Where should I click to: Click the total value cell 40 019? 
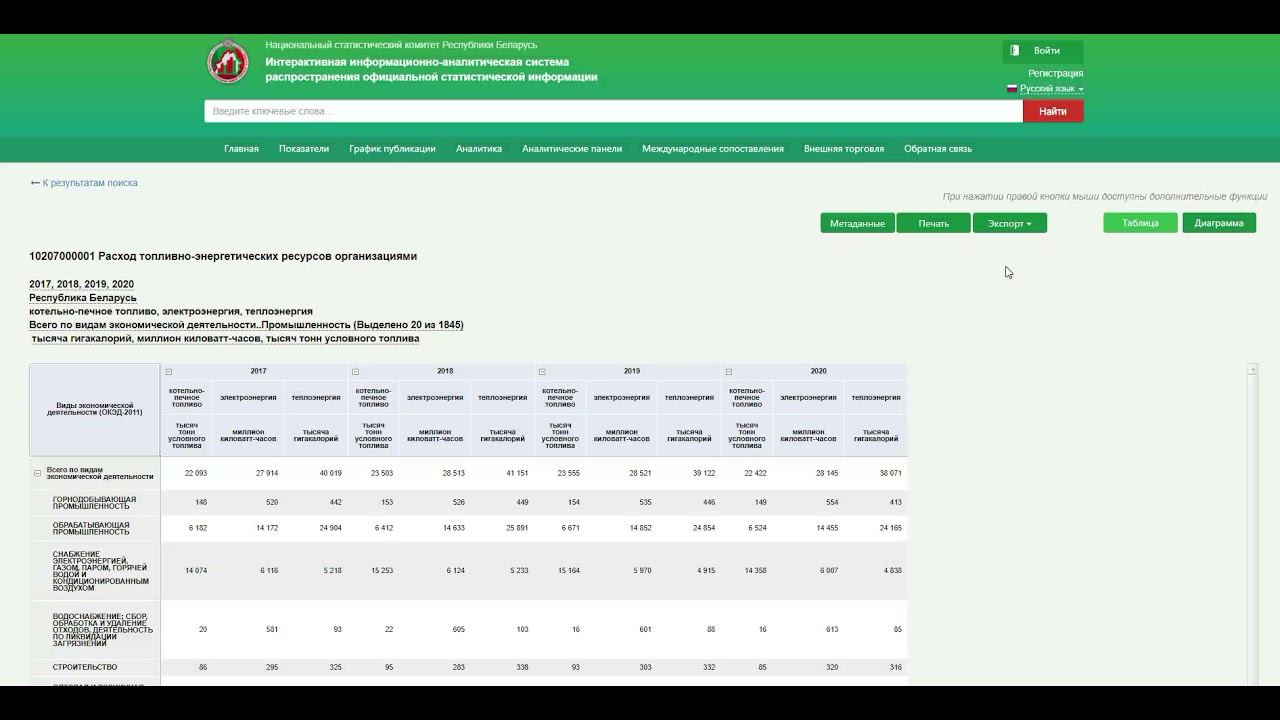click(x=316, y=473)
